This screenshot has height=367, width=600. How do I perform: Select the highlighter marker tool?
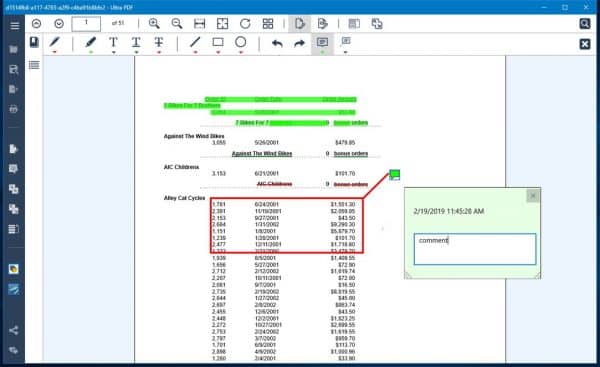[91, 42]
